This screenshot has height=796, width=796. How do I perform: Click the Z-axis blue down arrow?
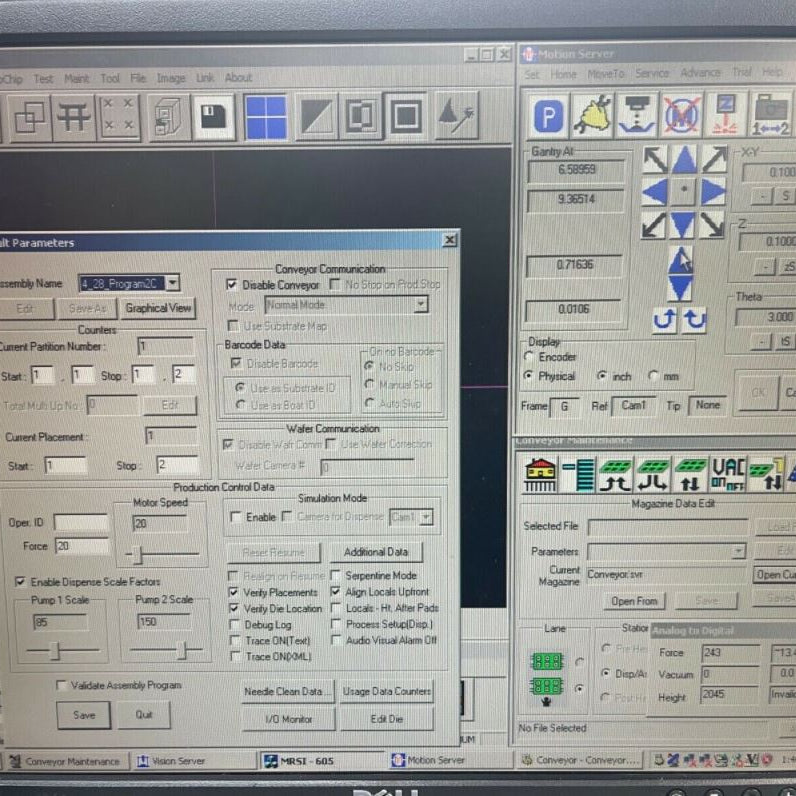[680, 288]
